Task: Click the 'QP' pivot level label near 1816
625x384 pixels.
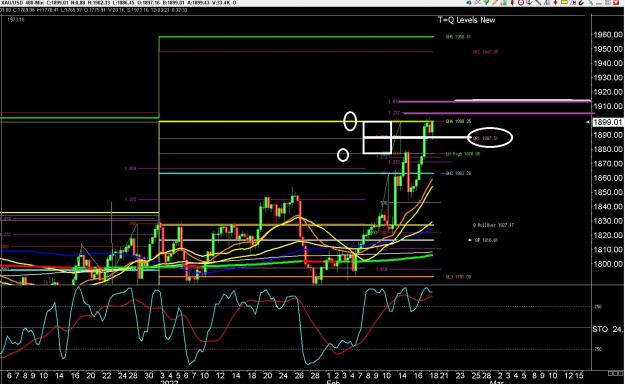Action: click(x=486, y=240)
